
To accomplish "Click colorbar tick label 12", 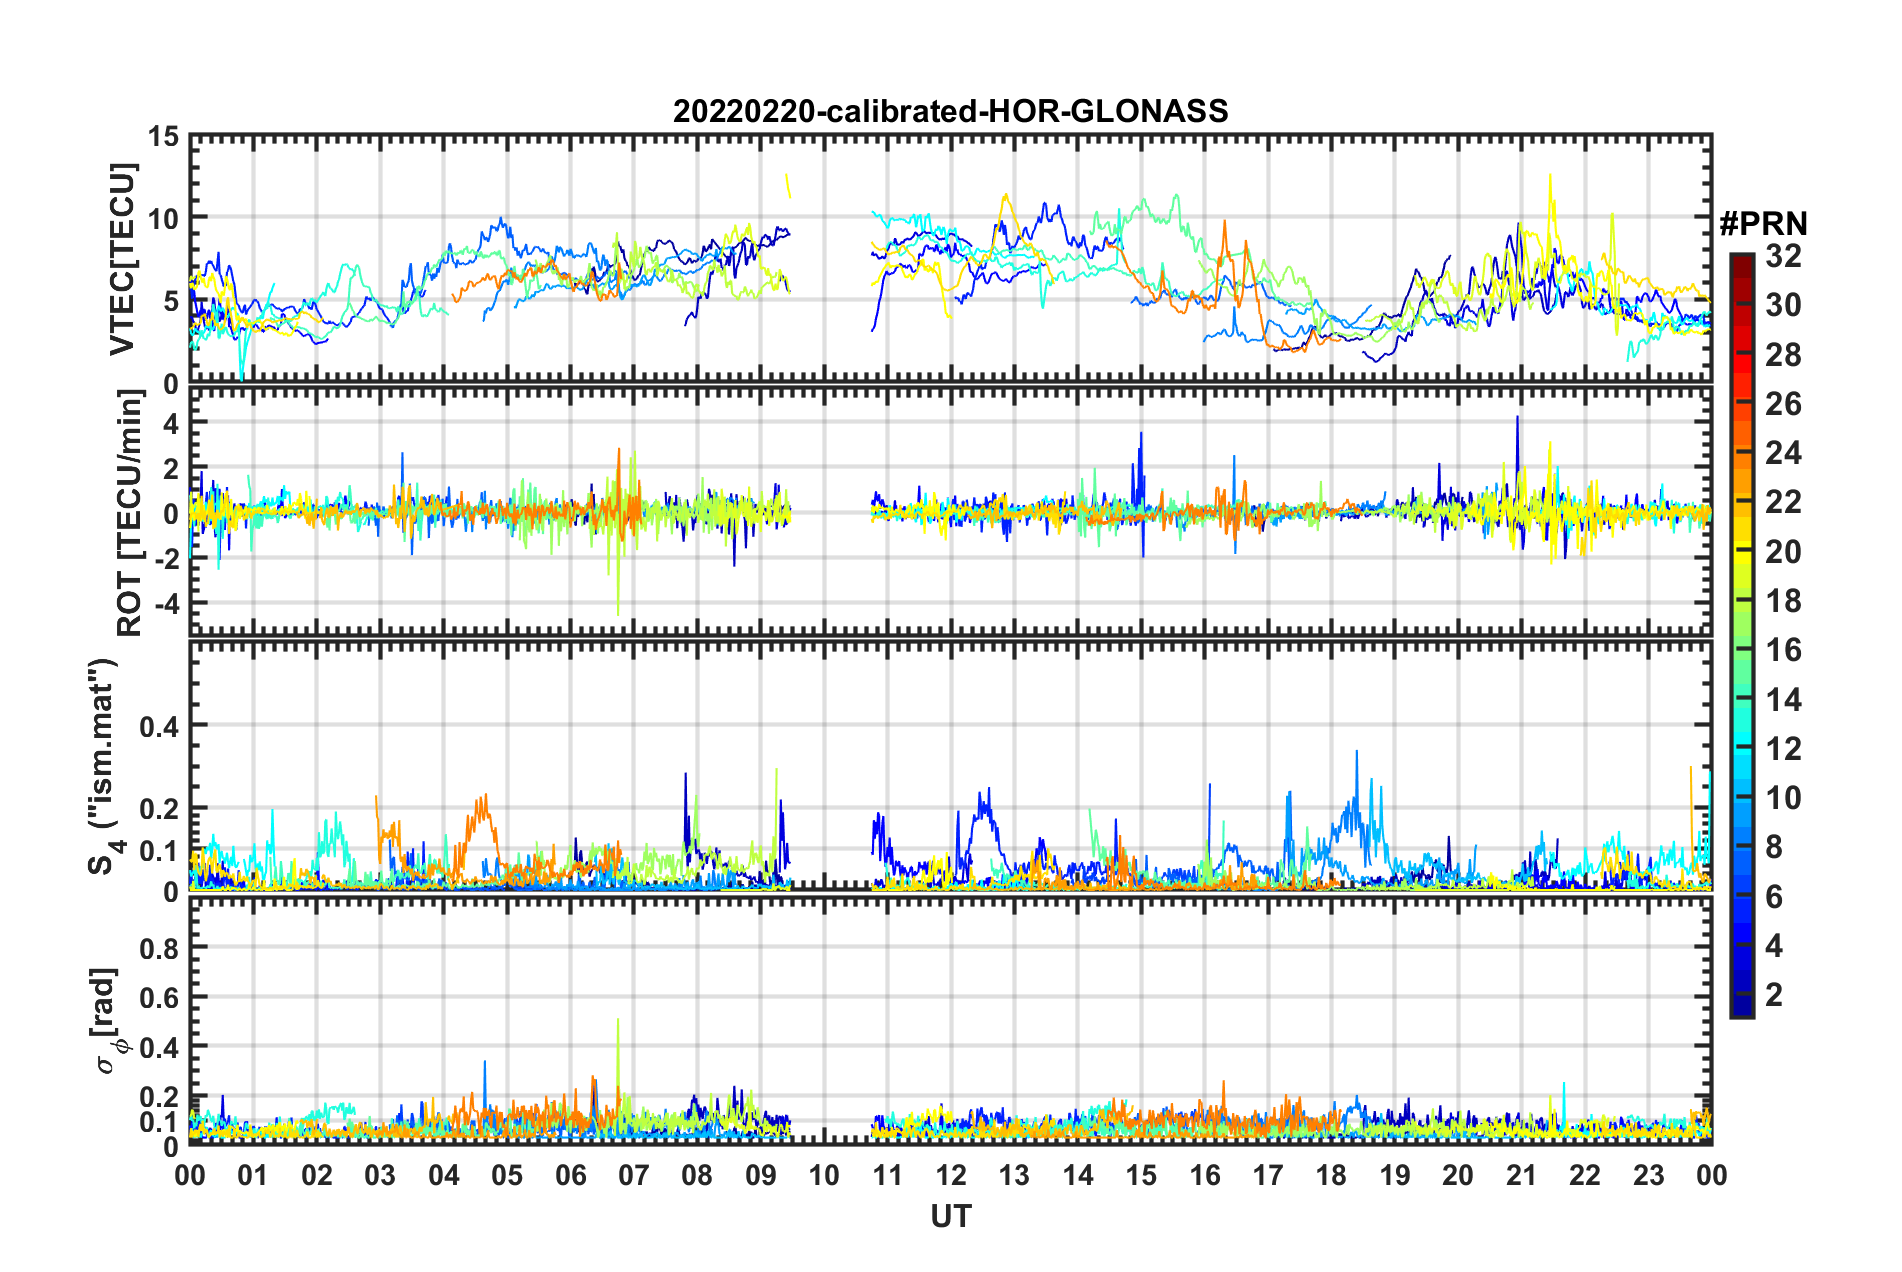I will pyautogui.click(x=1783, y=749).
